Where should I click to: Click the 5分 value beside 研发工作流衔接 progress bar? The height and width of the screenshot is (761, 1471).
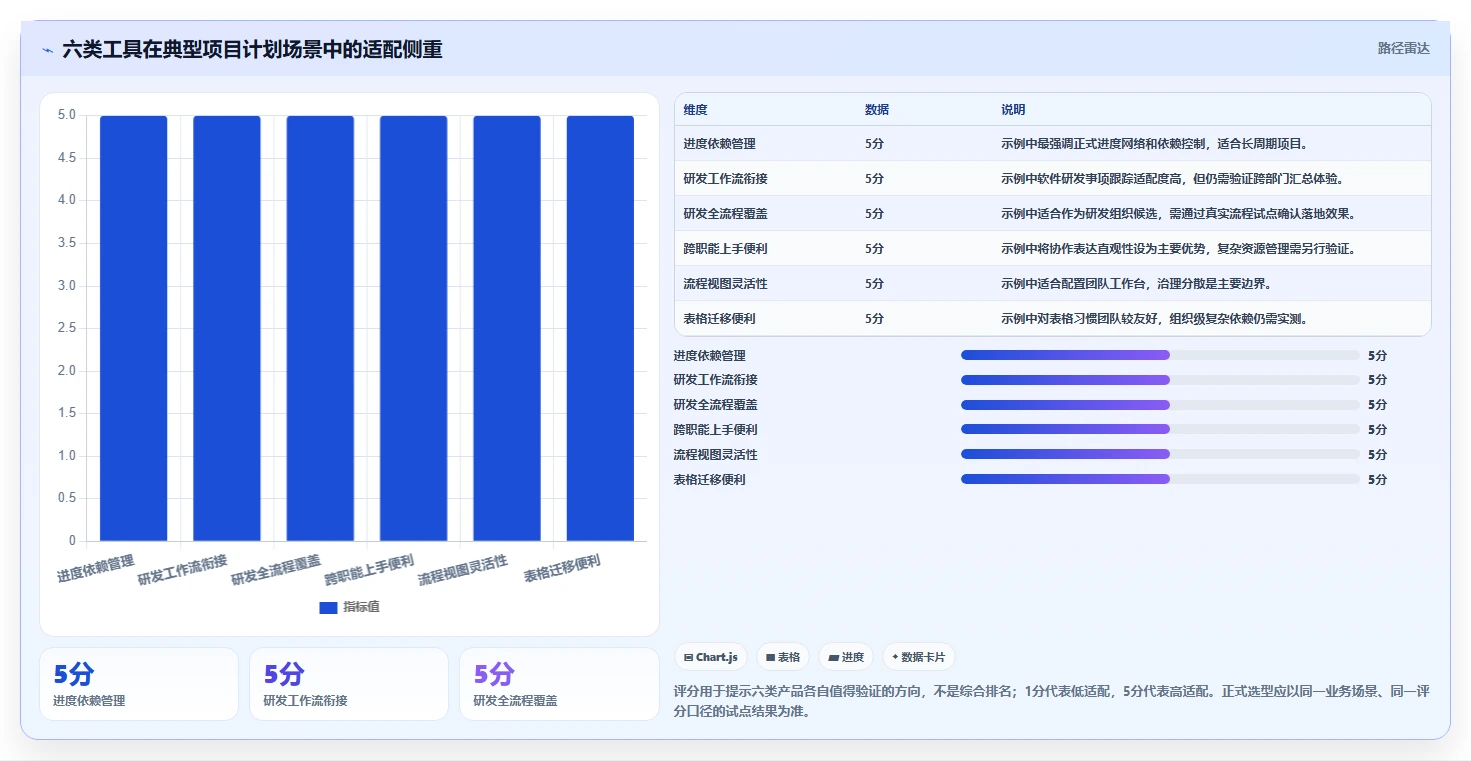point(1378,380)
